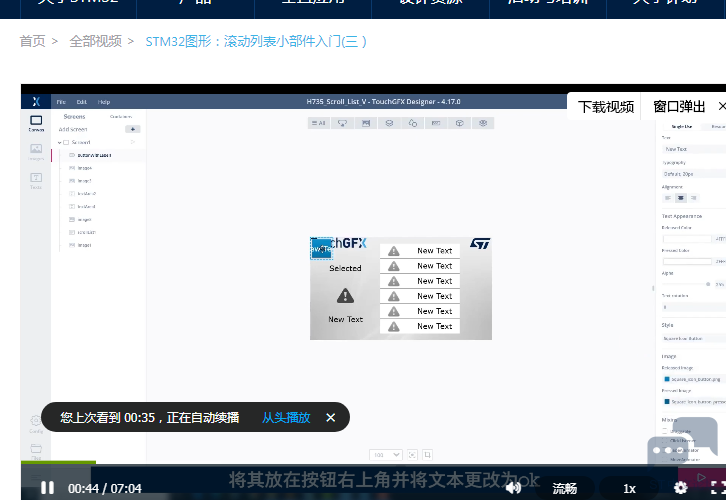Click the selected blue button widget on the canvas
Viewport: 726px width, 500px height.
tap(321, 249)
